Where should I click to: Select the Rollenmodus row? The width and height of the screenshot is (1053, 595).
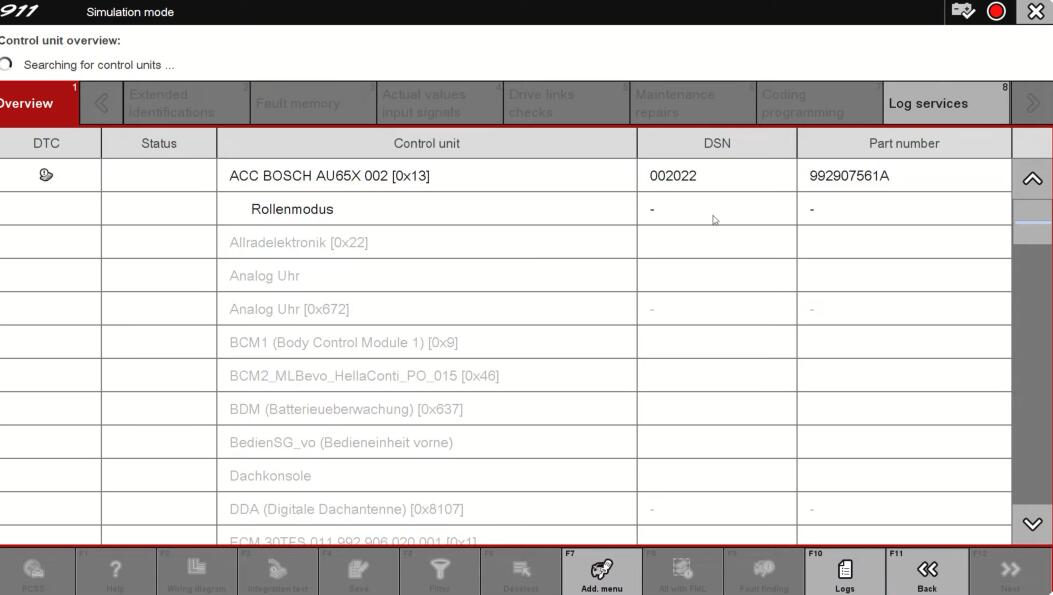click(292, 209)
